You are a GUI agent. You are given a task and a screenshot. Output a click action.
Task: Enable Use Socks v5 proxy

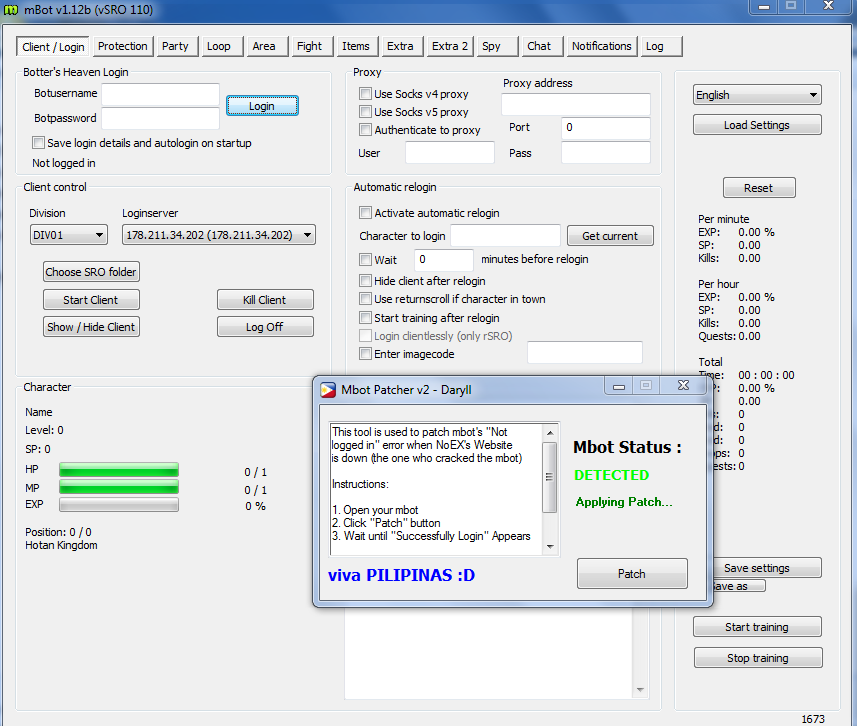coord(365,112)
